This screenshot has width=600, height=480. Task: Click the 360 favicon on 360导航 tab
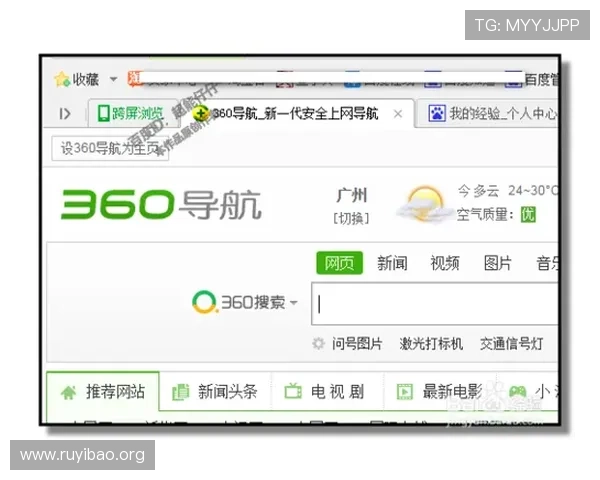click(201, 113)
